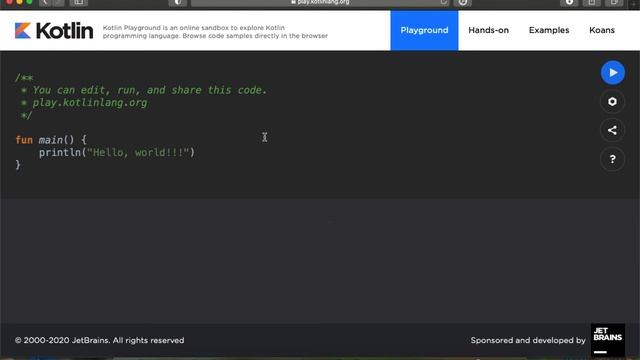Viewport: 640px width, 360px height.
Task: Click the share code icon
Action: point(612,130)
